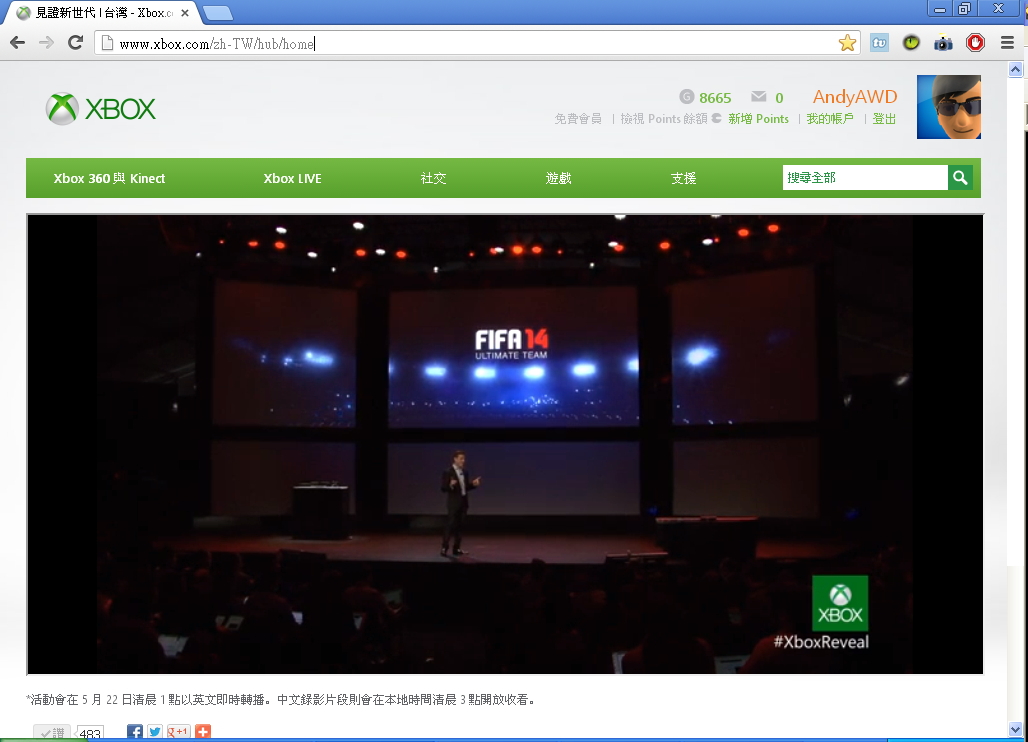Share the page on Facebook

134,732
